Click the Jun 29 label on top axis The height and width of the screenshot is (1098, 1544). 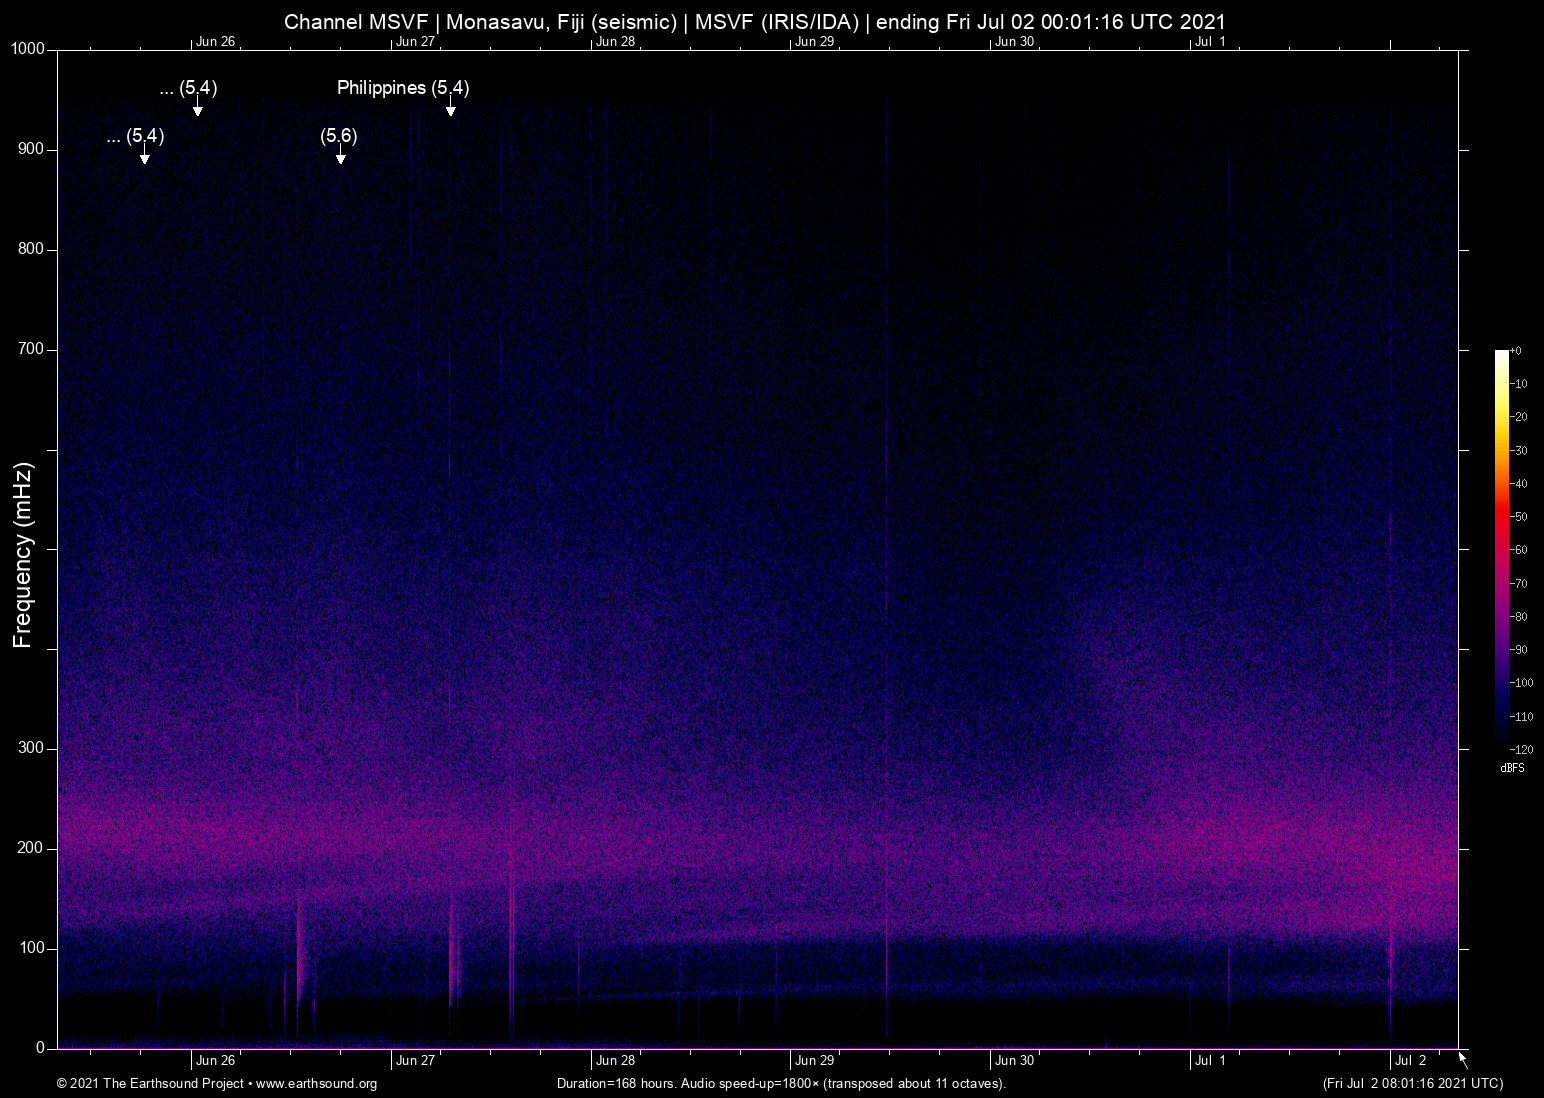[x=814, y=42]
